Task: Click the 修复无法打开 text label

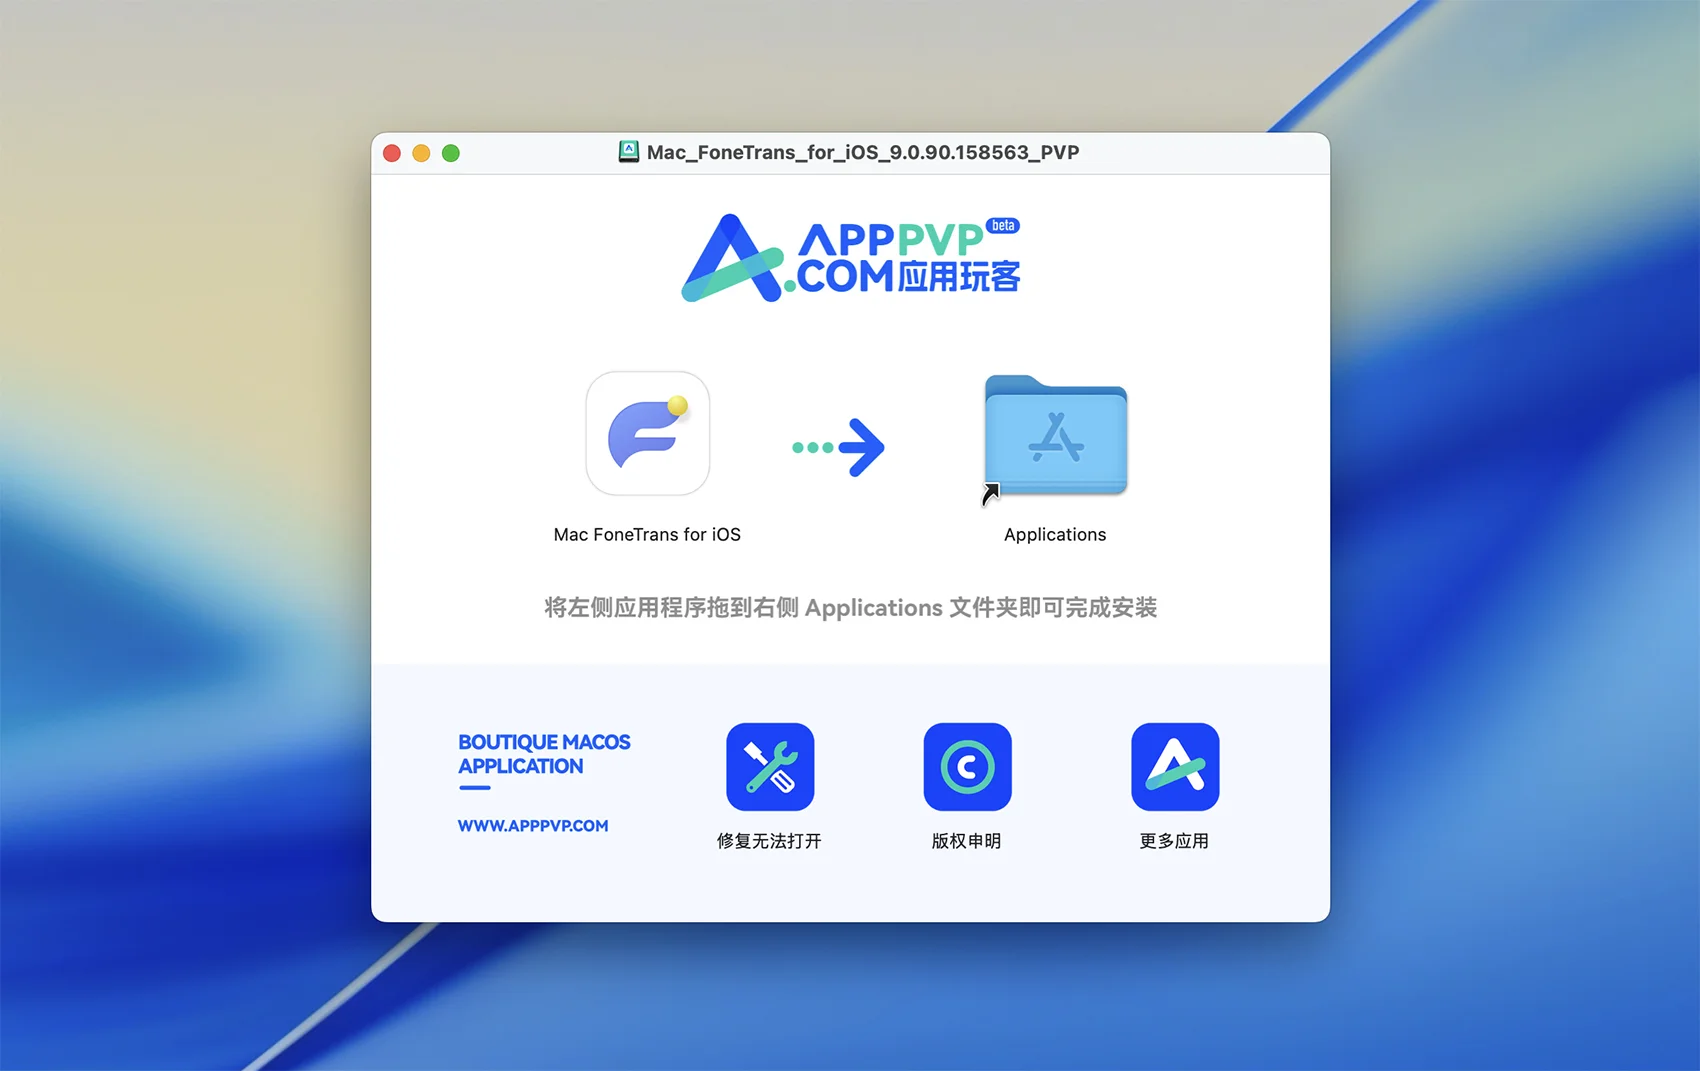Action: pos(769,841)
